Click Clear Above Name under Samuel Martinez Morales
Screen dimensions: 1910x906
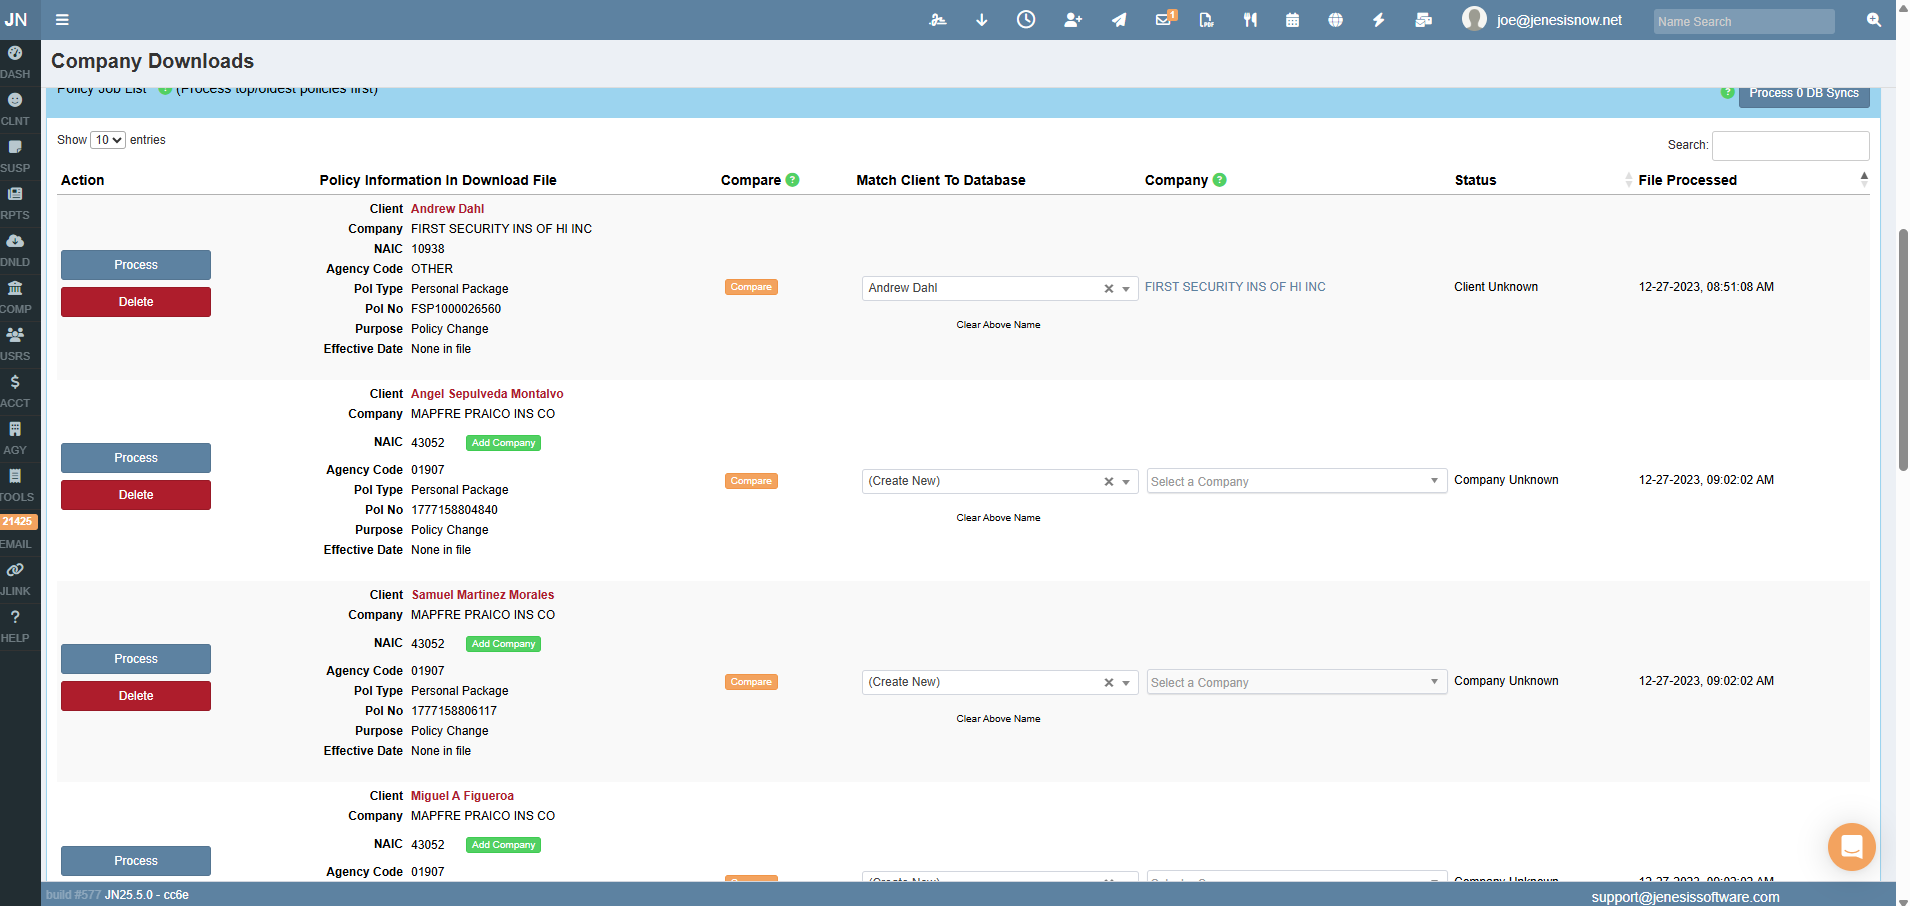[x=997, y=718]
